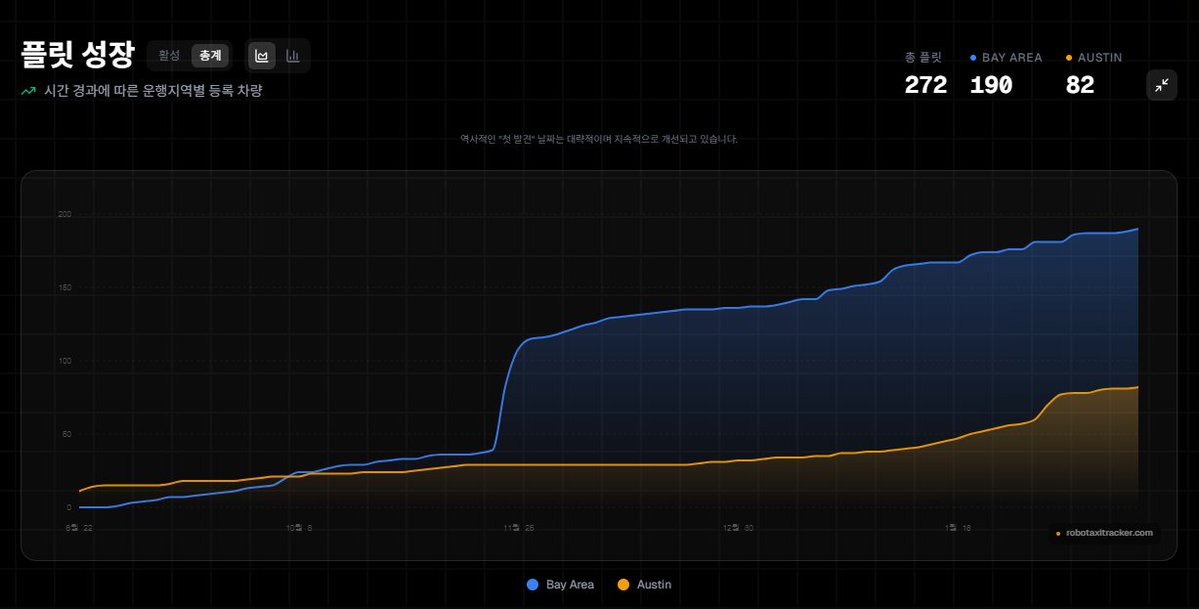This screenshot has height=609, width=1199.
Task: Click the y-axis label 100
Action: (65, 361)
